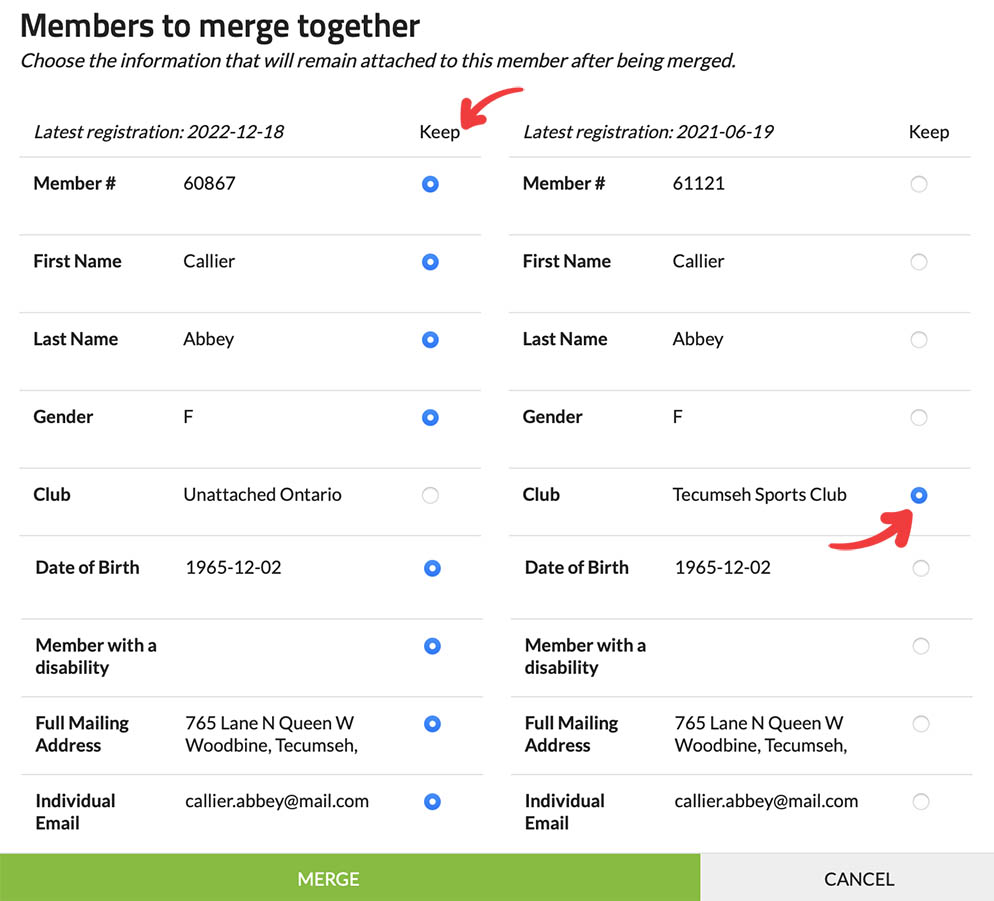Keep disability status from 2022 registration
The height and width of the screenshot is (901, 994).
coord(432,646)
